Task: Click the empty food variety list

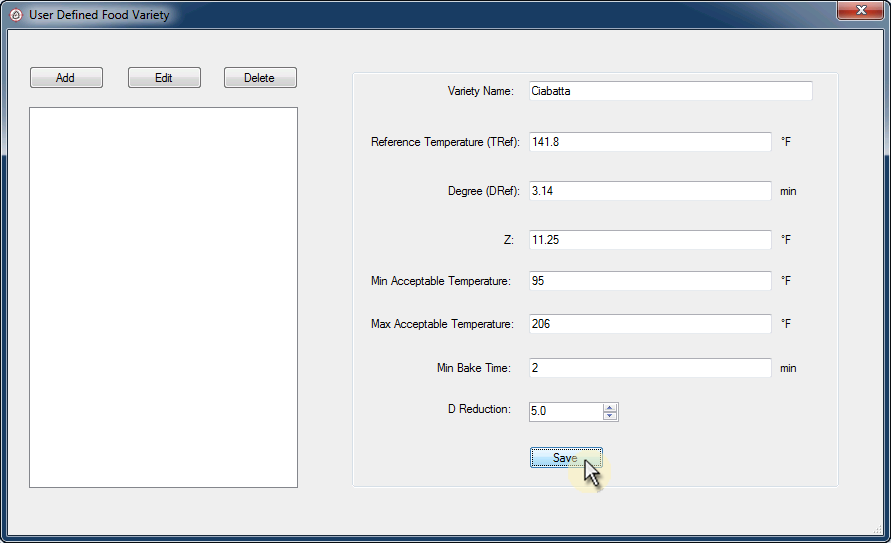Action: coord(163,297)
